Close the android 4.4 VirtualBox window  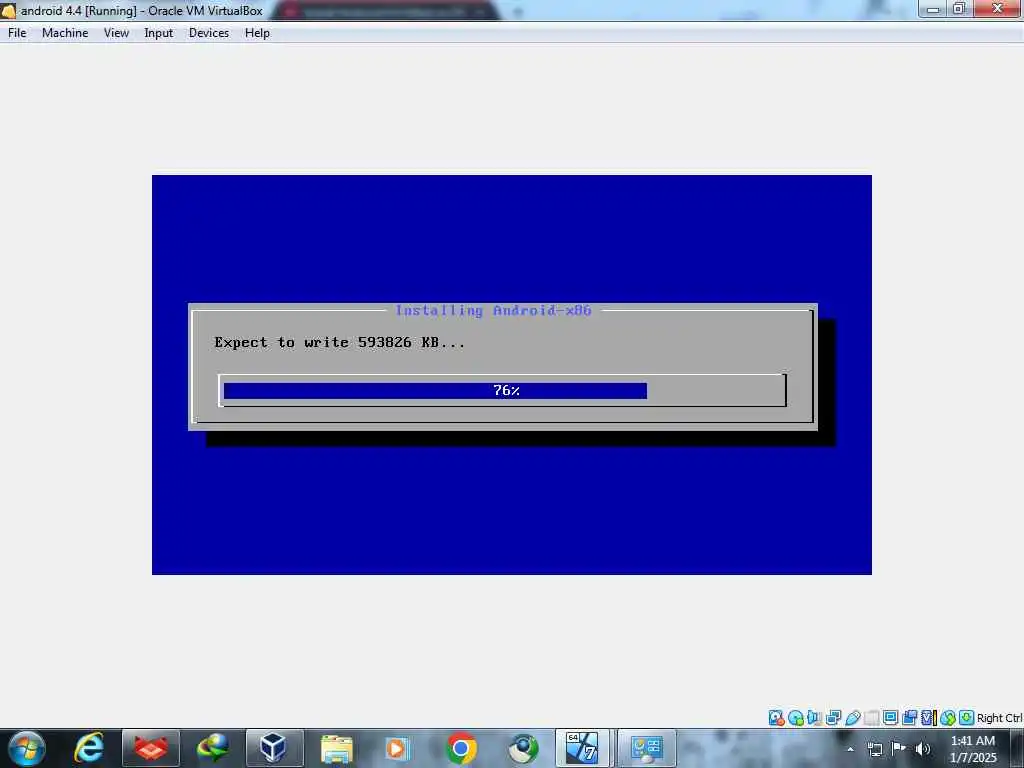(998, 8)
